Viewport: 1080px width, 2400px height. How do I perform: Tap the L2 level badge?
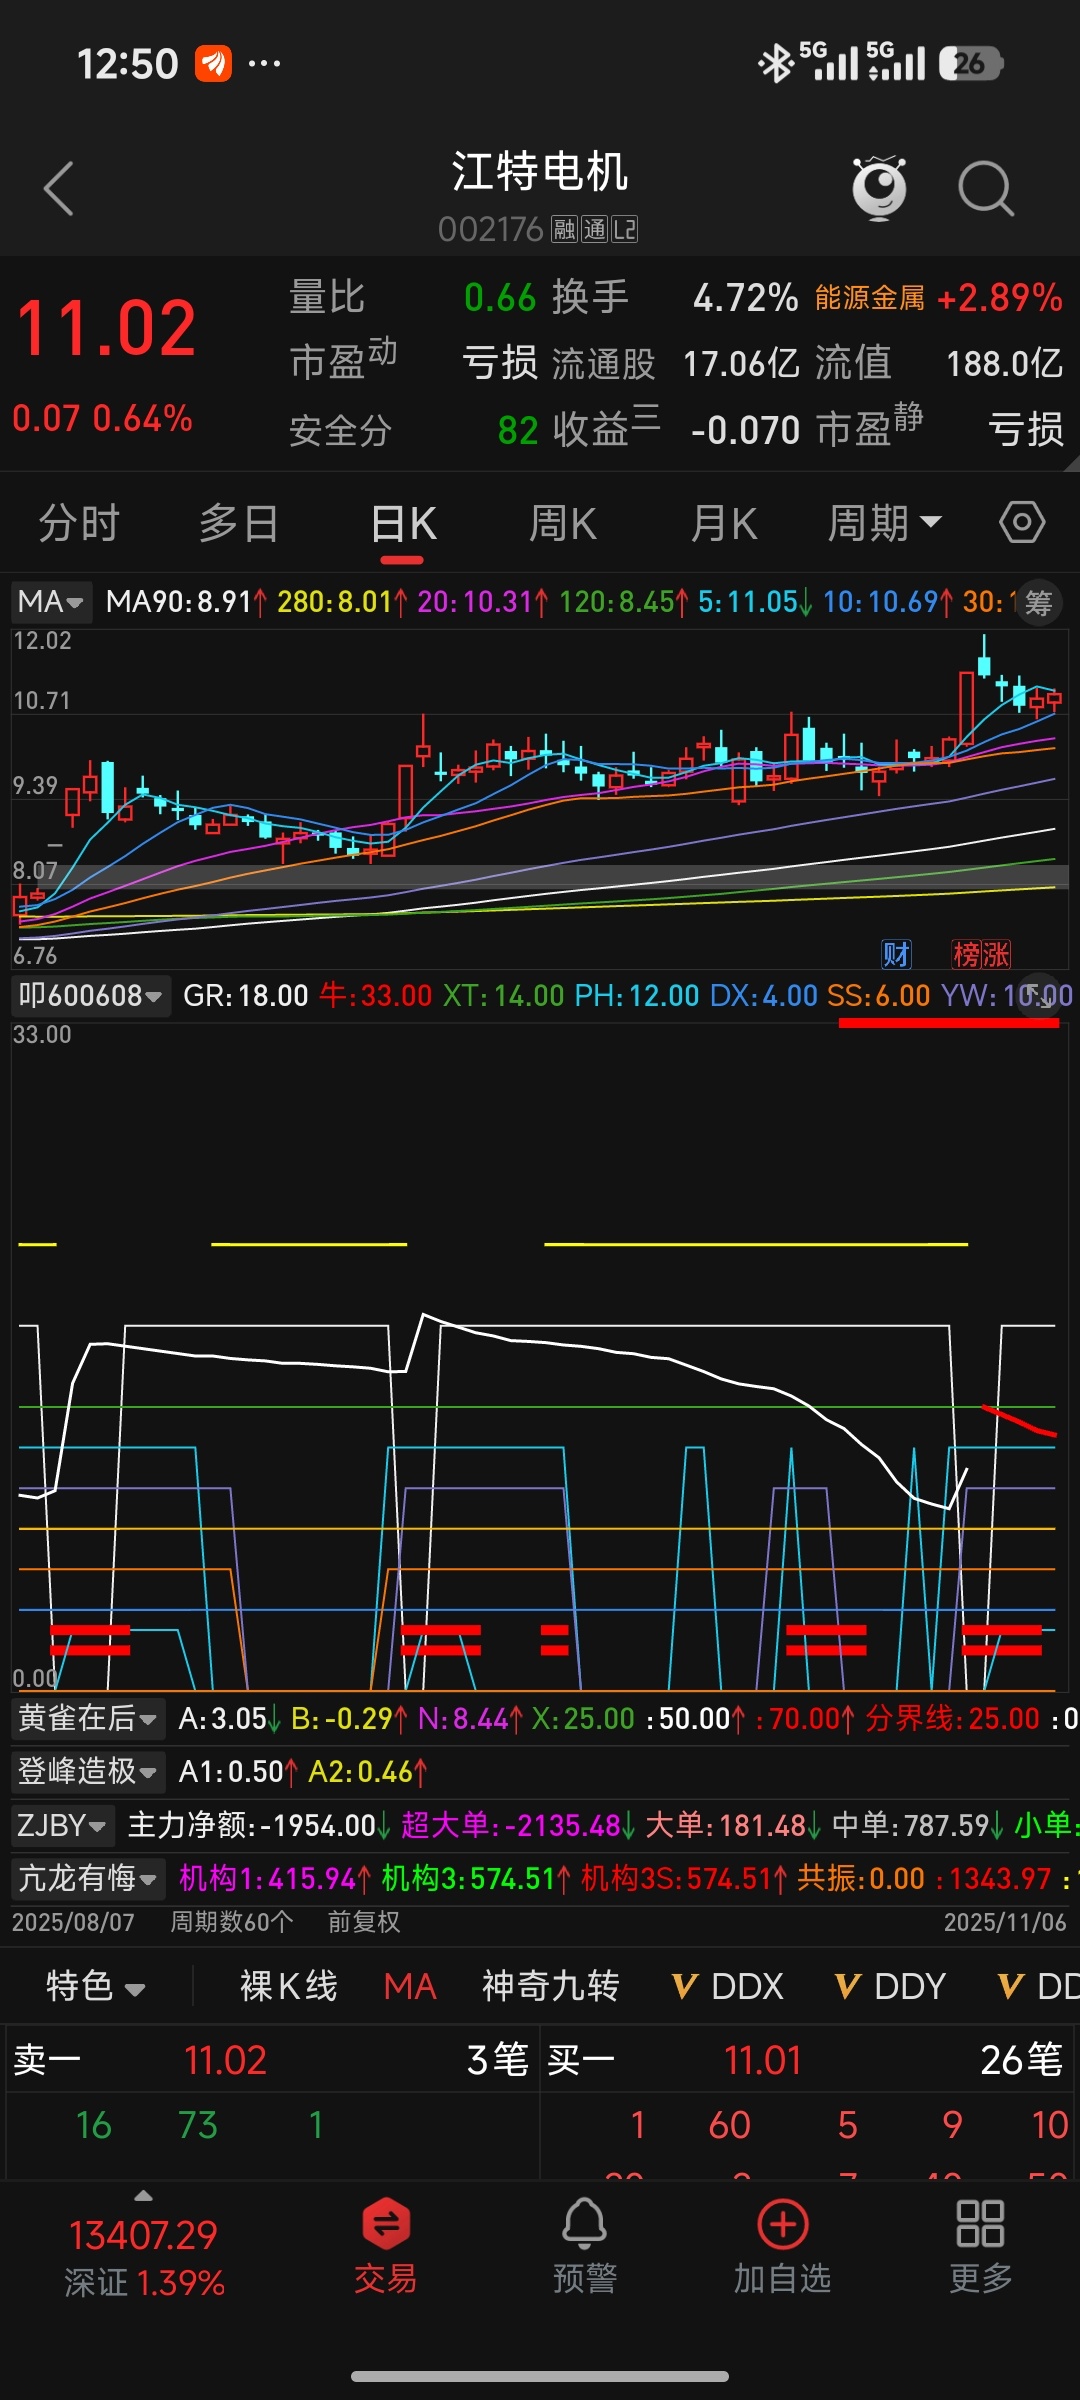(625, 230)
